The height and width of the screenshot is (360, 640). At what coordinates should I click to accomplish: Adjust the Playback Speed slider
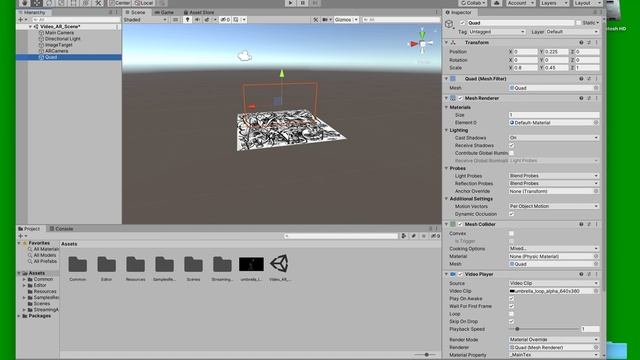click(x=544, y=329)
